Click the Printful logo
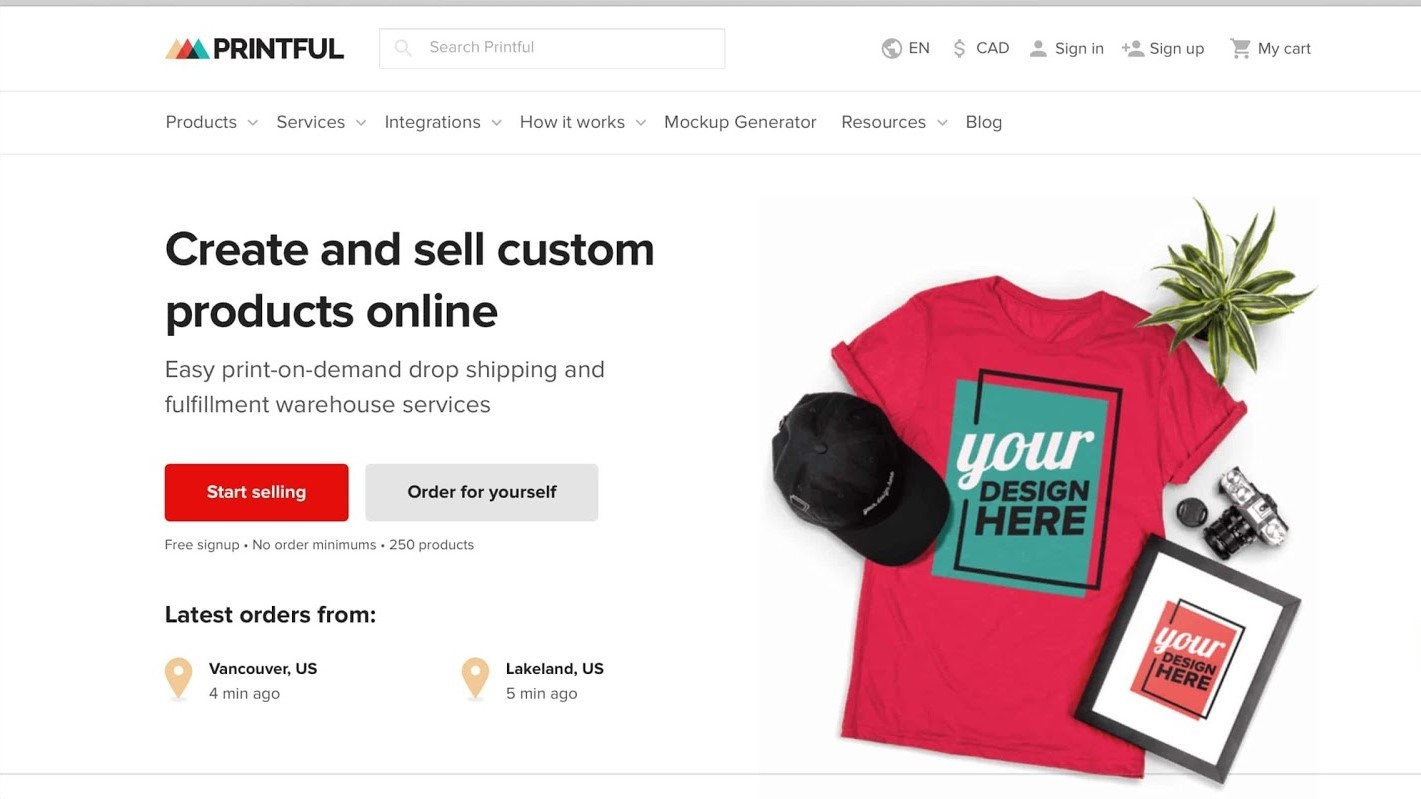The height and width of the screenshot is (799, 1421). [254, 48]
